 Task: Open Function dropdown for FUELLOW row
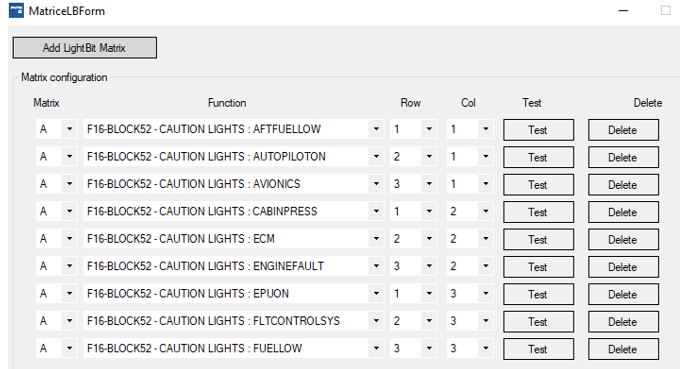pyautogui.click(x=376, y=348)
